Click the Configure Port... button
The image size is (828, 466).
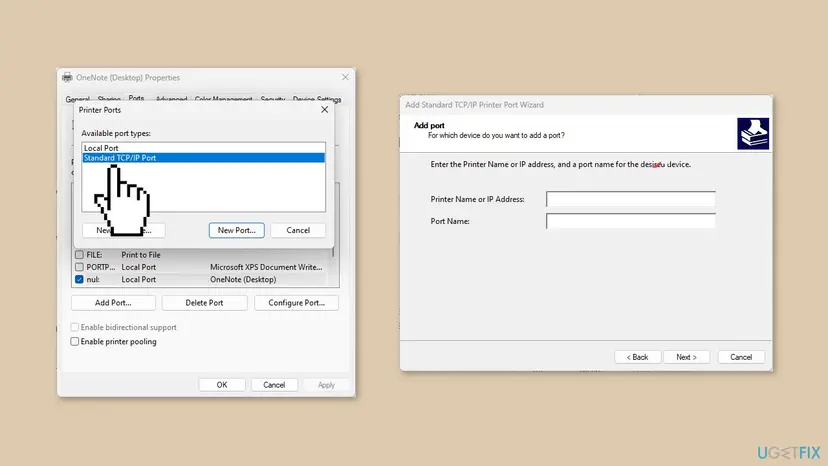click(296, 303)
